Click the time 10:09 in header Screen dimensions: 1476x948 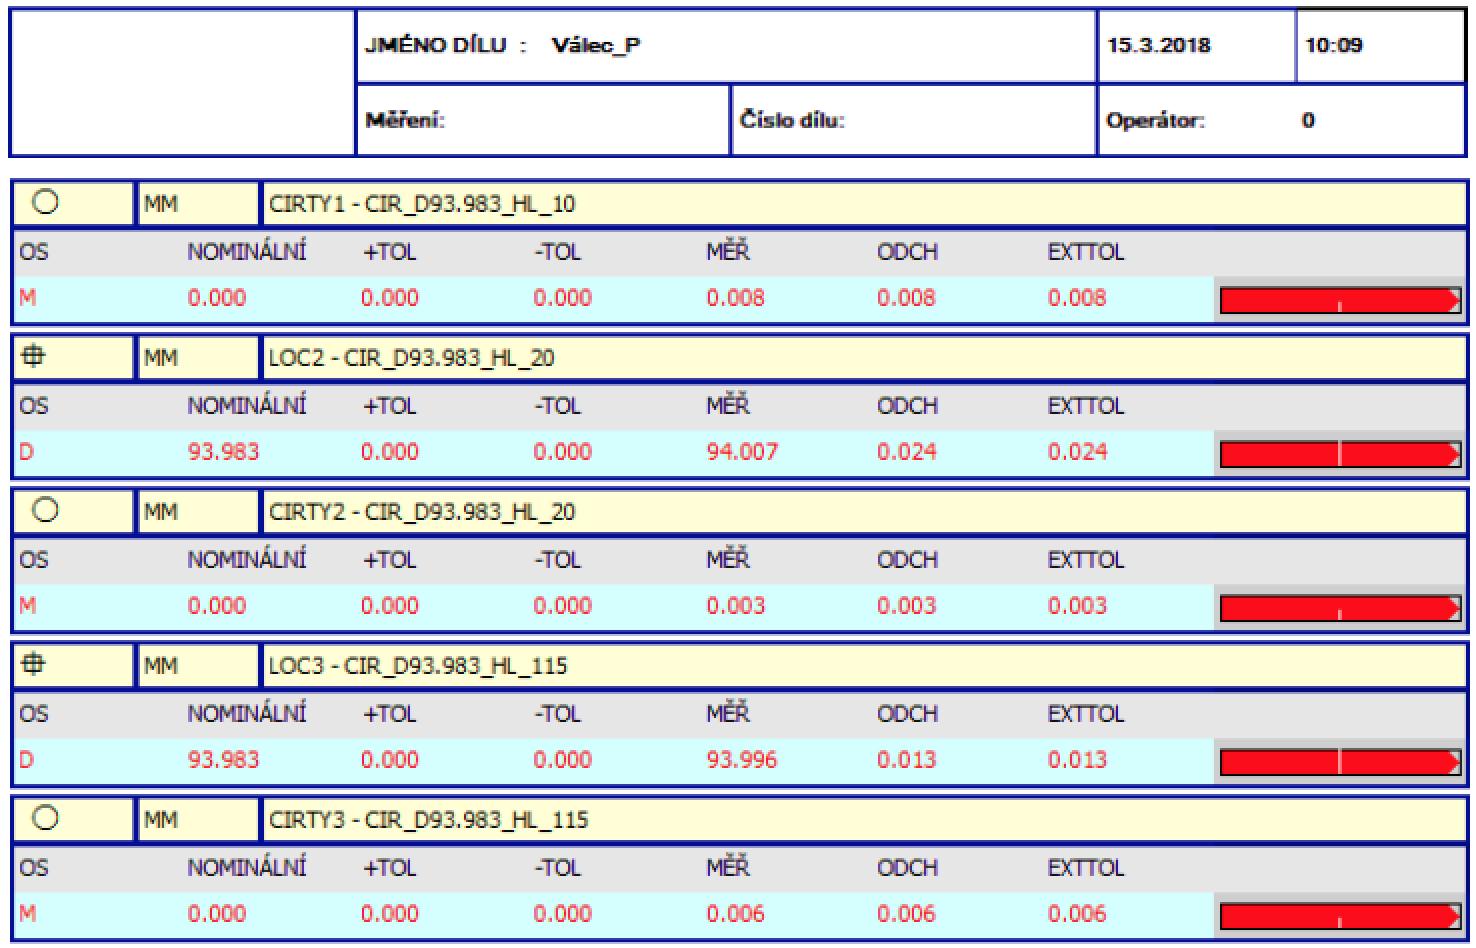(x=1333, y=45)
